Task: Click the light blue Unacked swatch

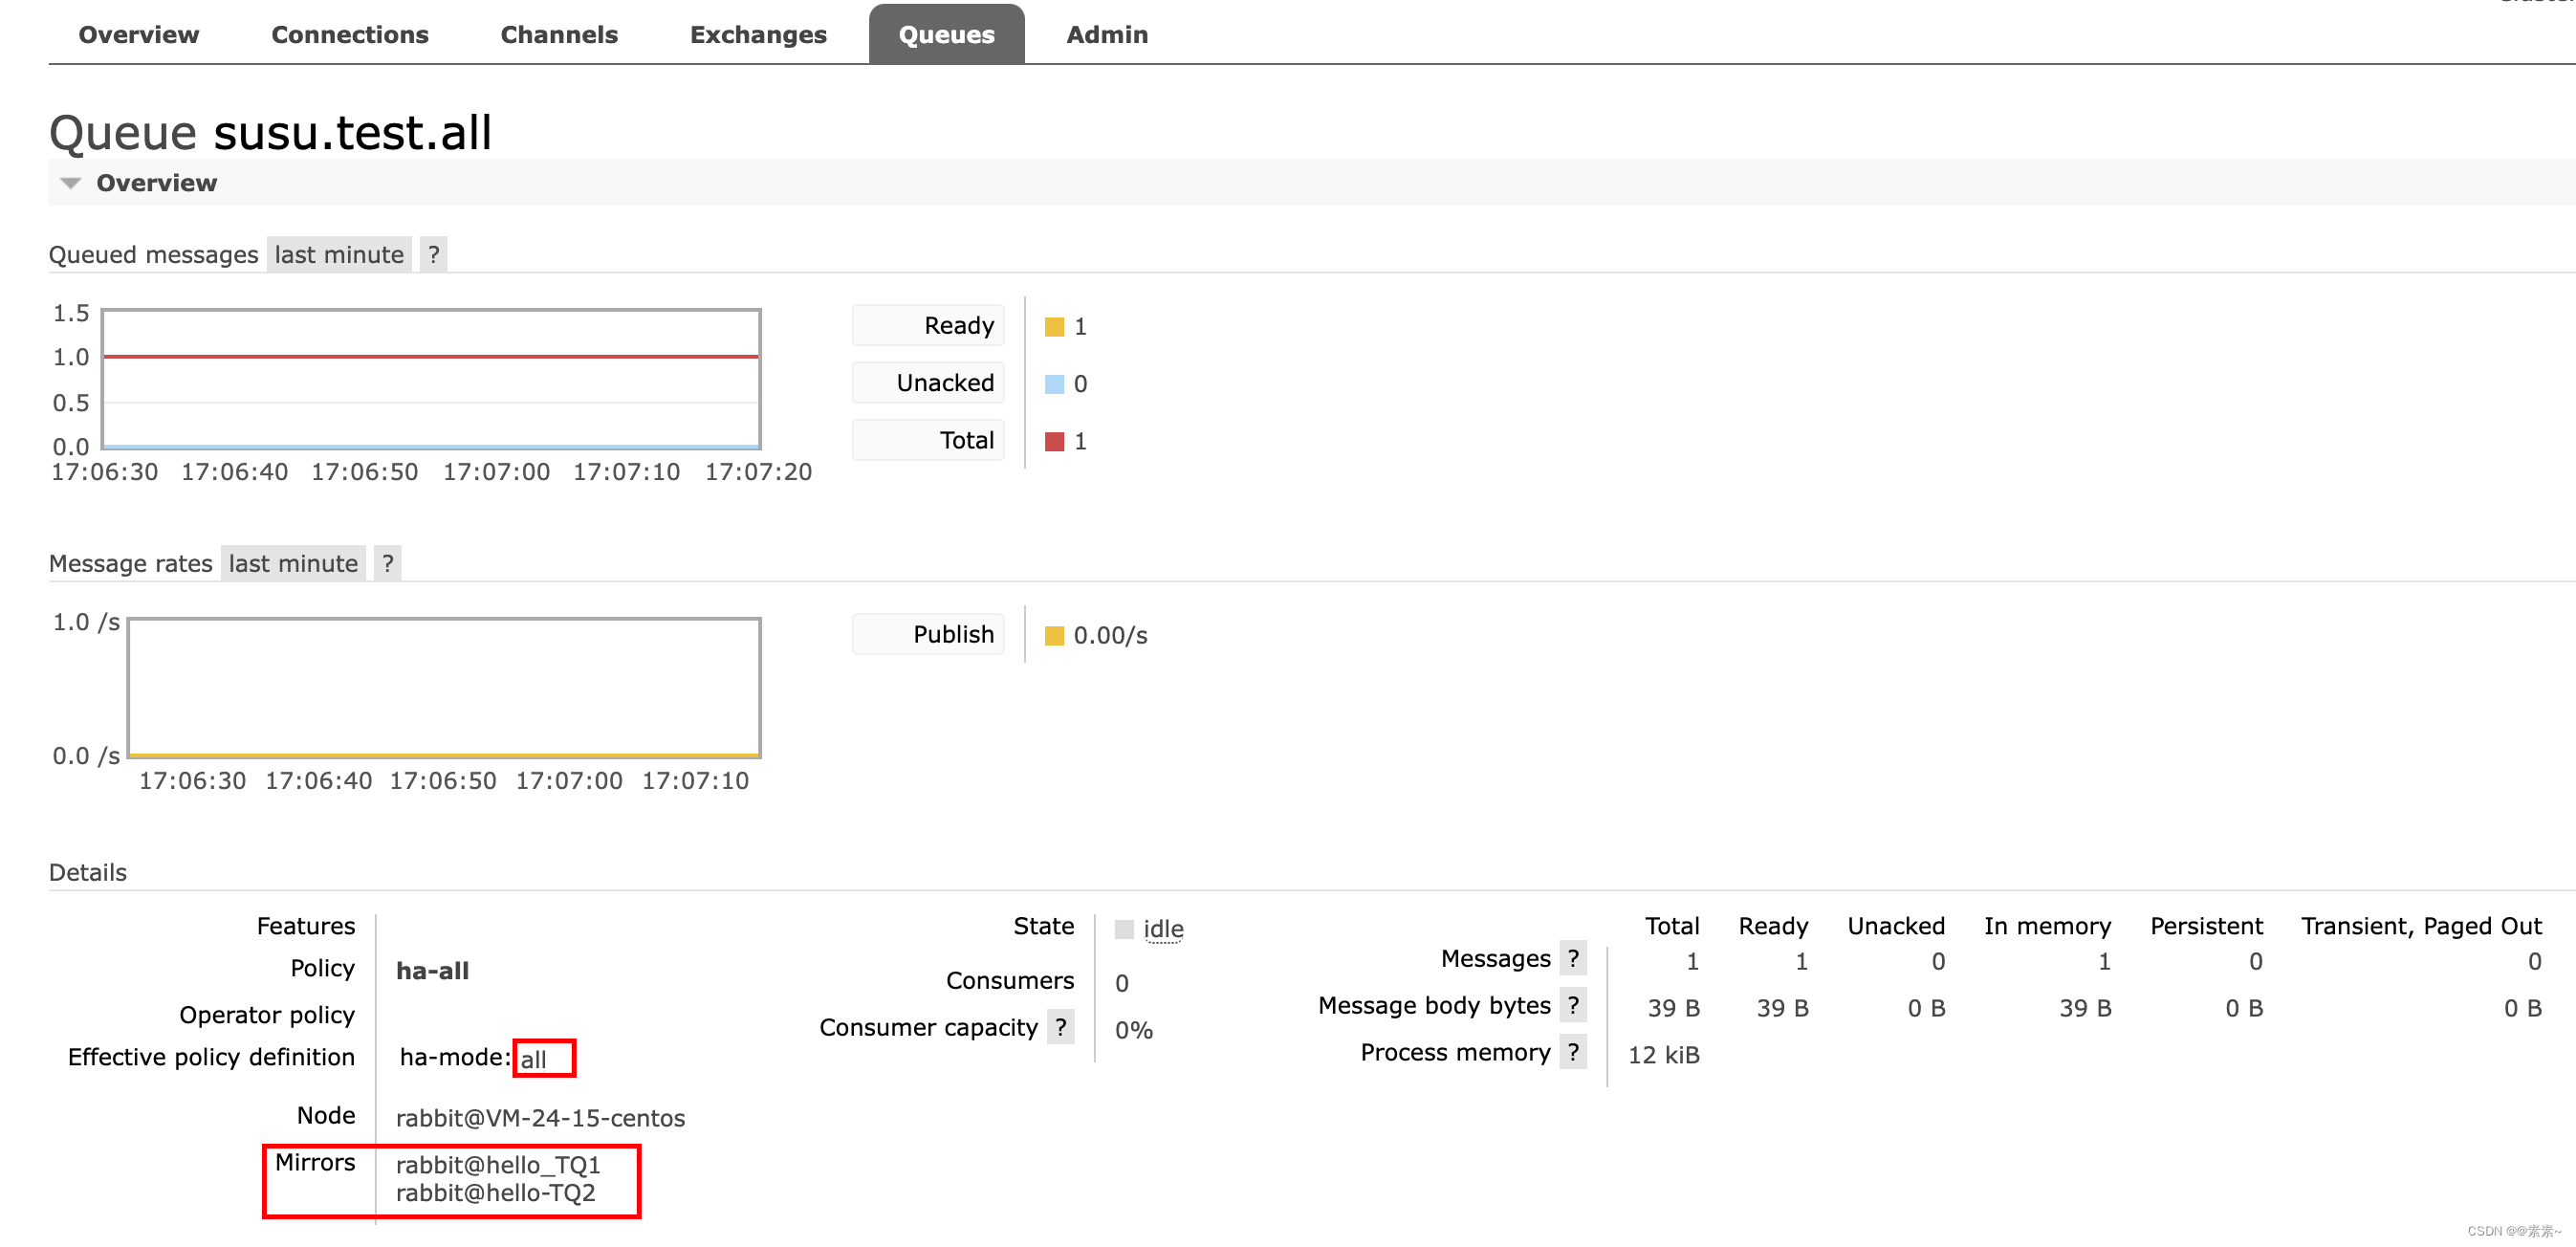Action: (1053, 384)
